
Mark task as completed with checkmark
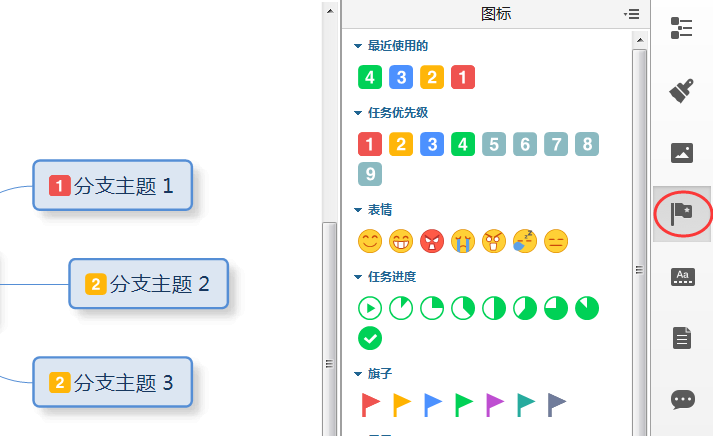coord(370,338)
